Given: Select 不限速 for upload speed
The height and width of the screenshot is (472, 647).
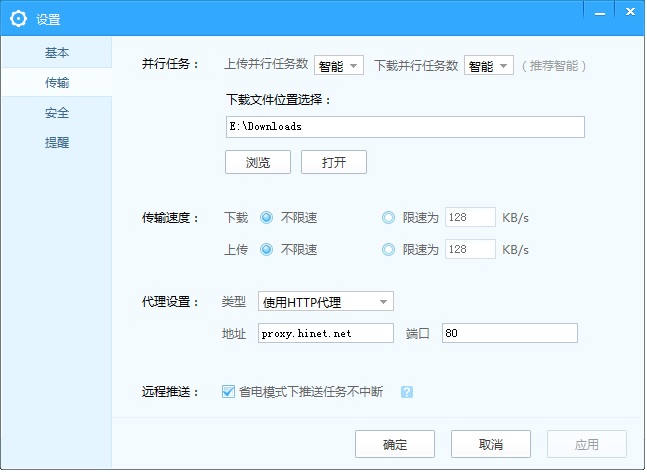Looking at the screenshot, I should click(x=267, y=250).
